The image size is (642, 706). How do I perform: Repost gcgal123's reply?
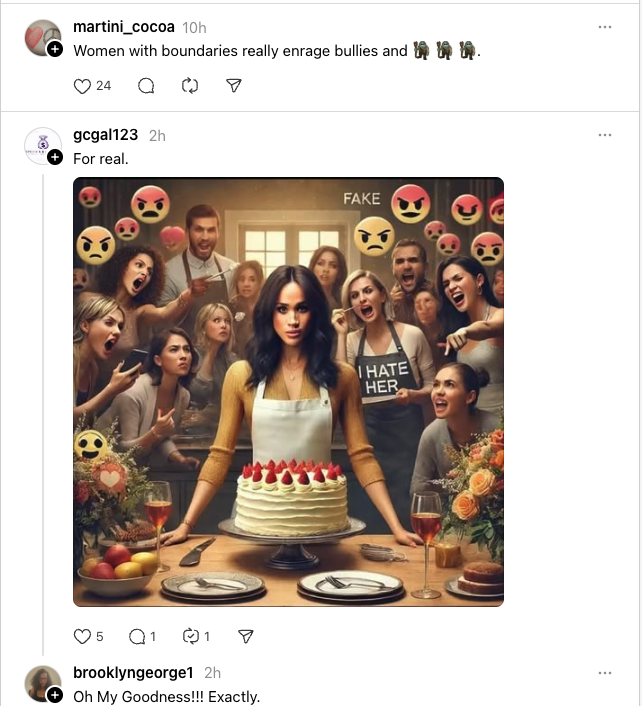pos(190,636)
